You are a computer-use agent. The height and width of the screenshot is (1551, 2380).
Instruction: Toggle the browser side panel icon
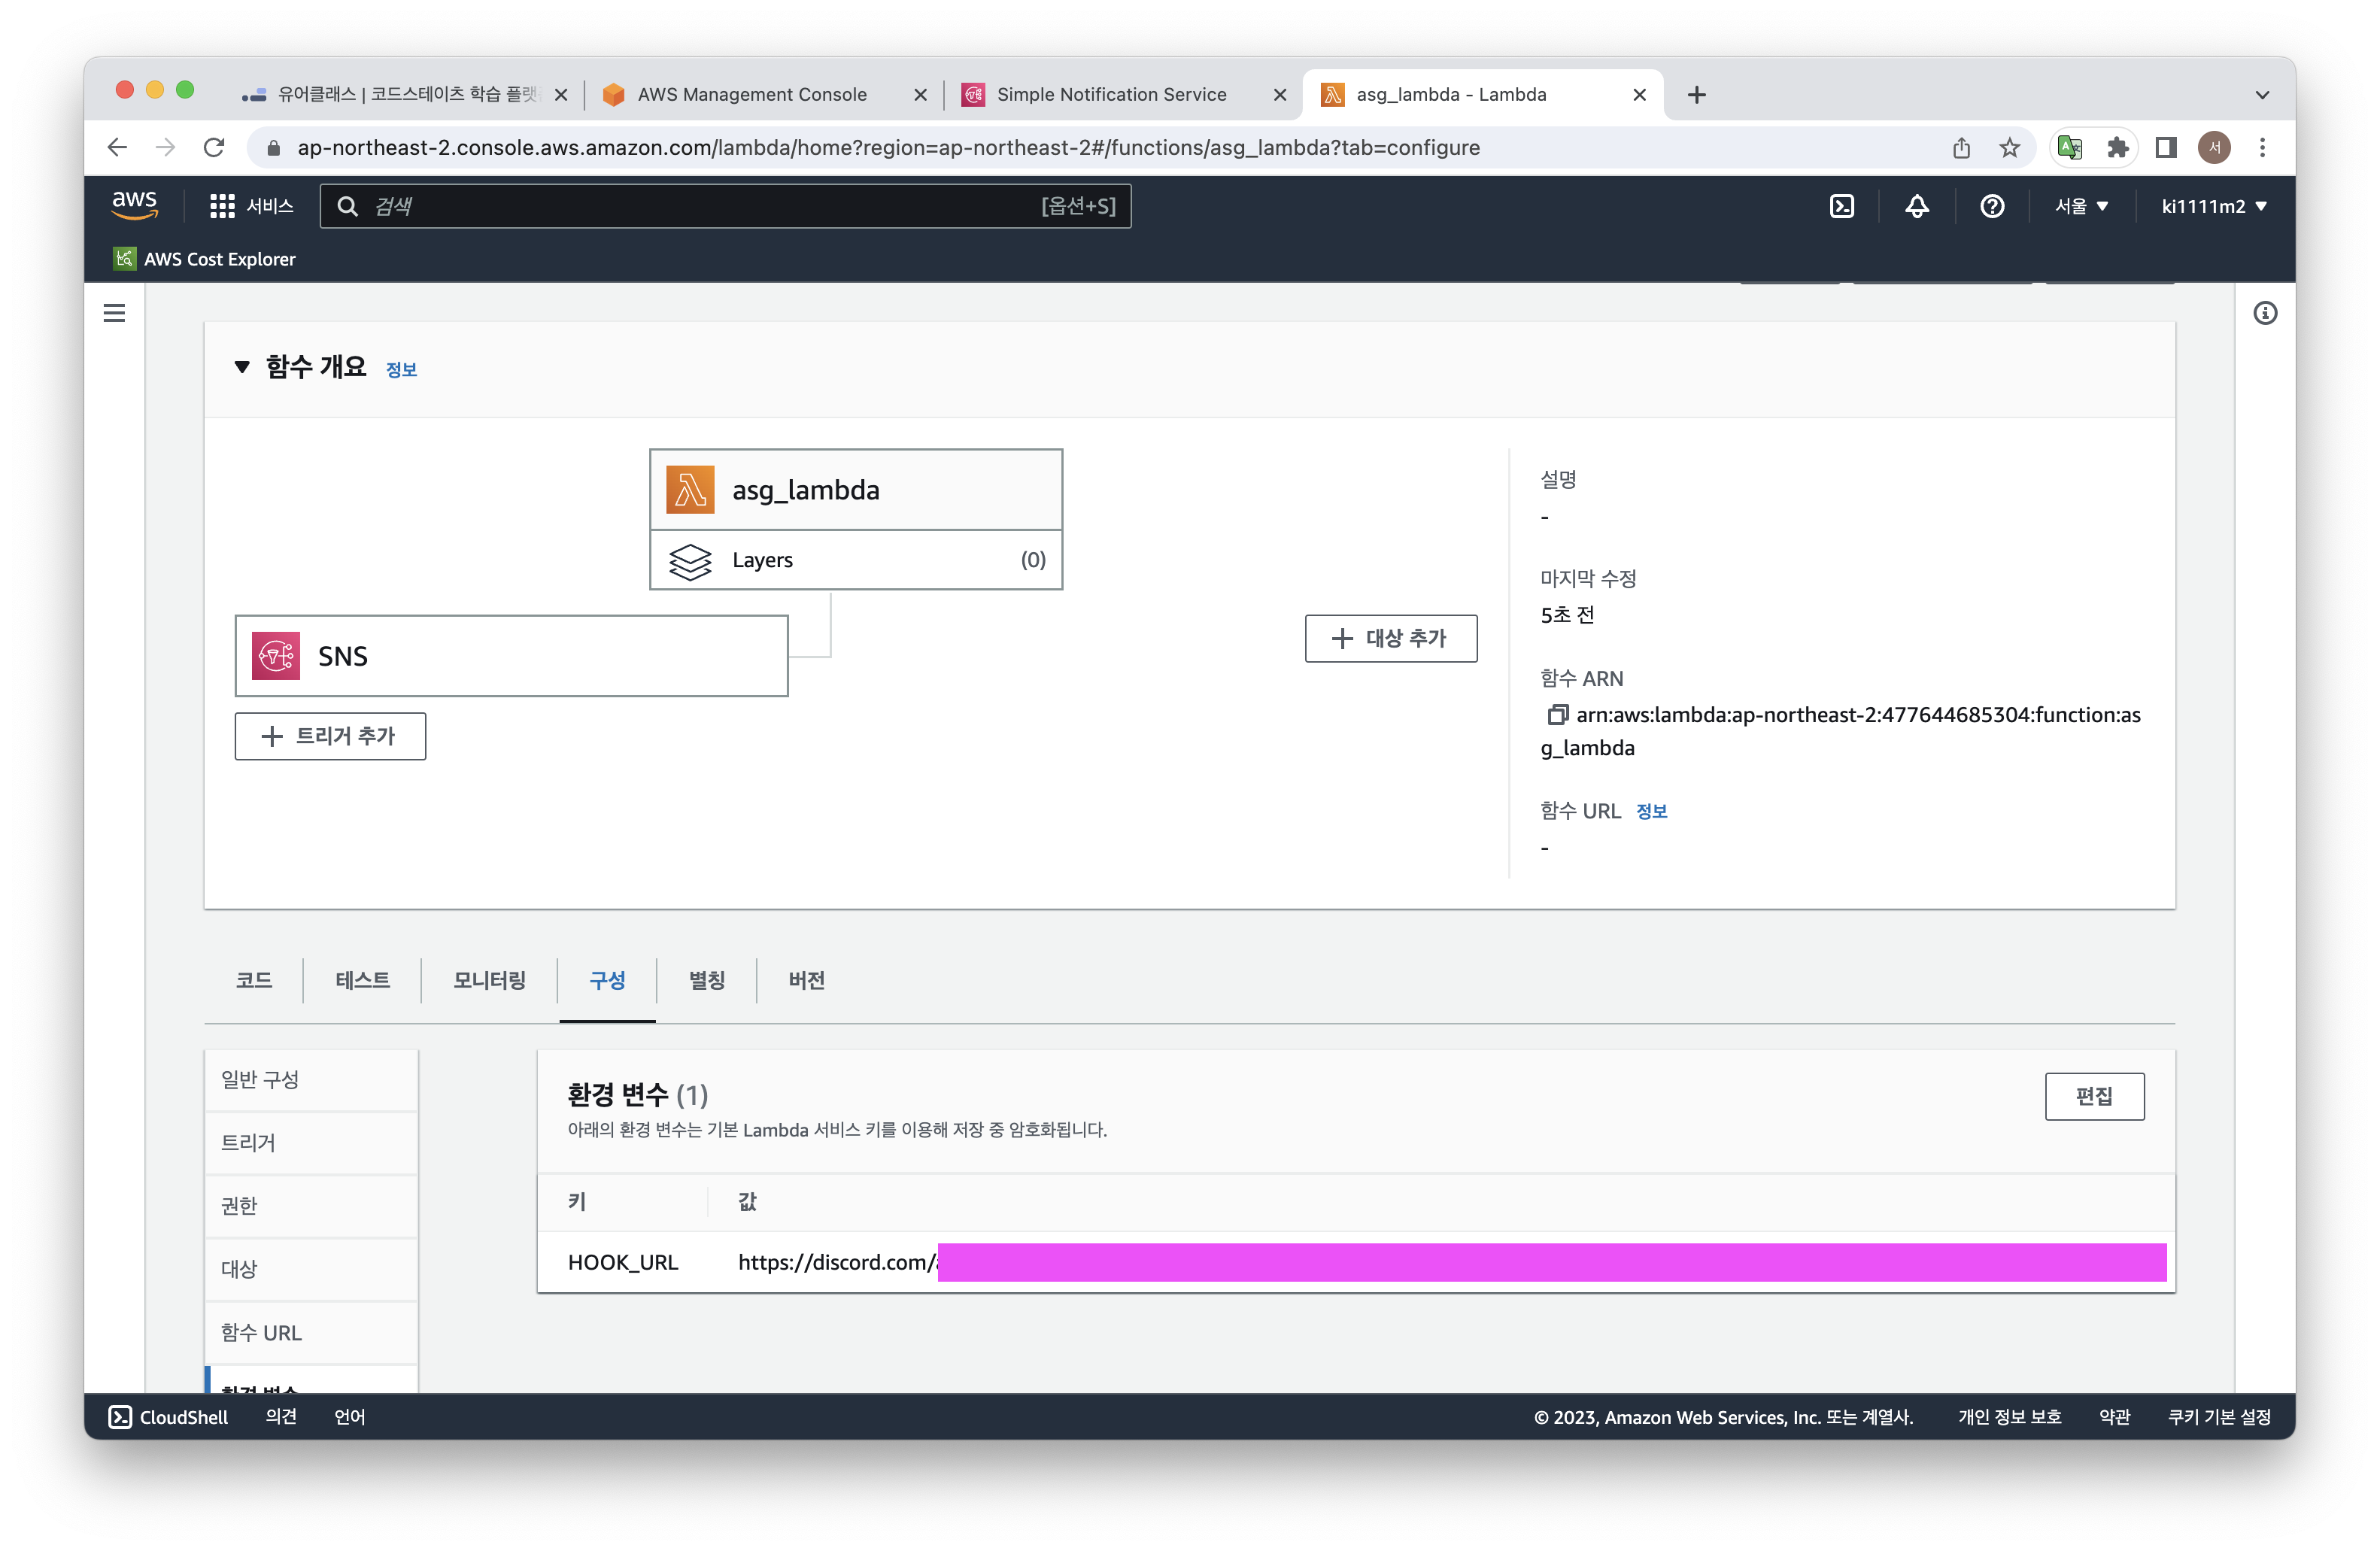point(2165,148)
